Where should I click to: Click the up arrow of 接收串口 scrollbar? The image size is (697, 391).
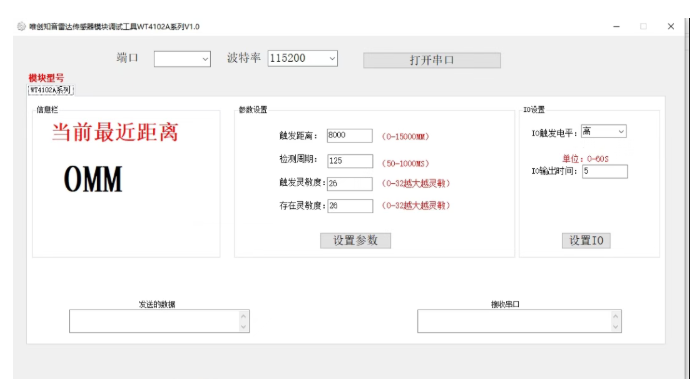pos(616,316)
